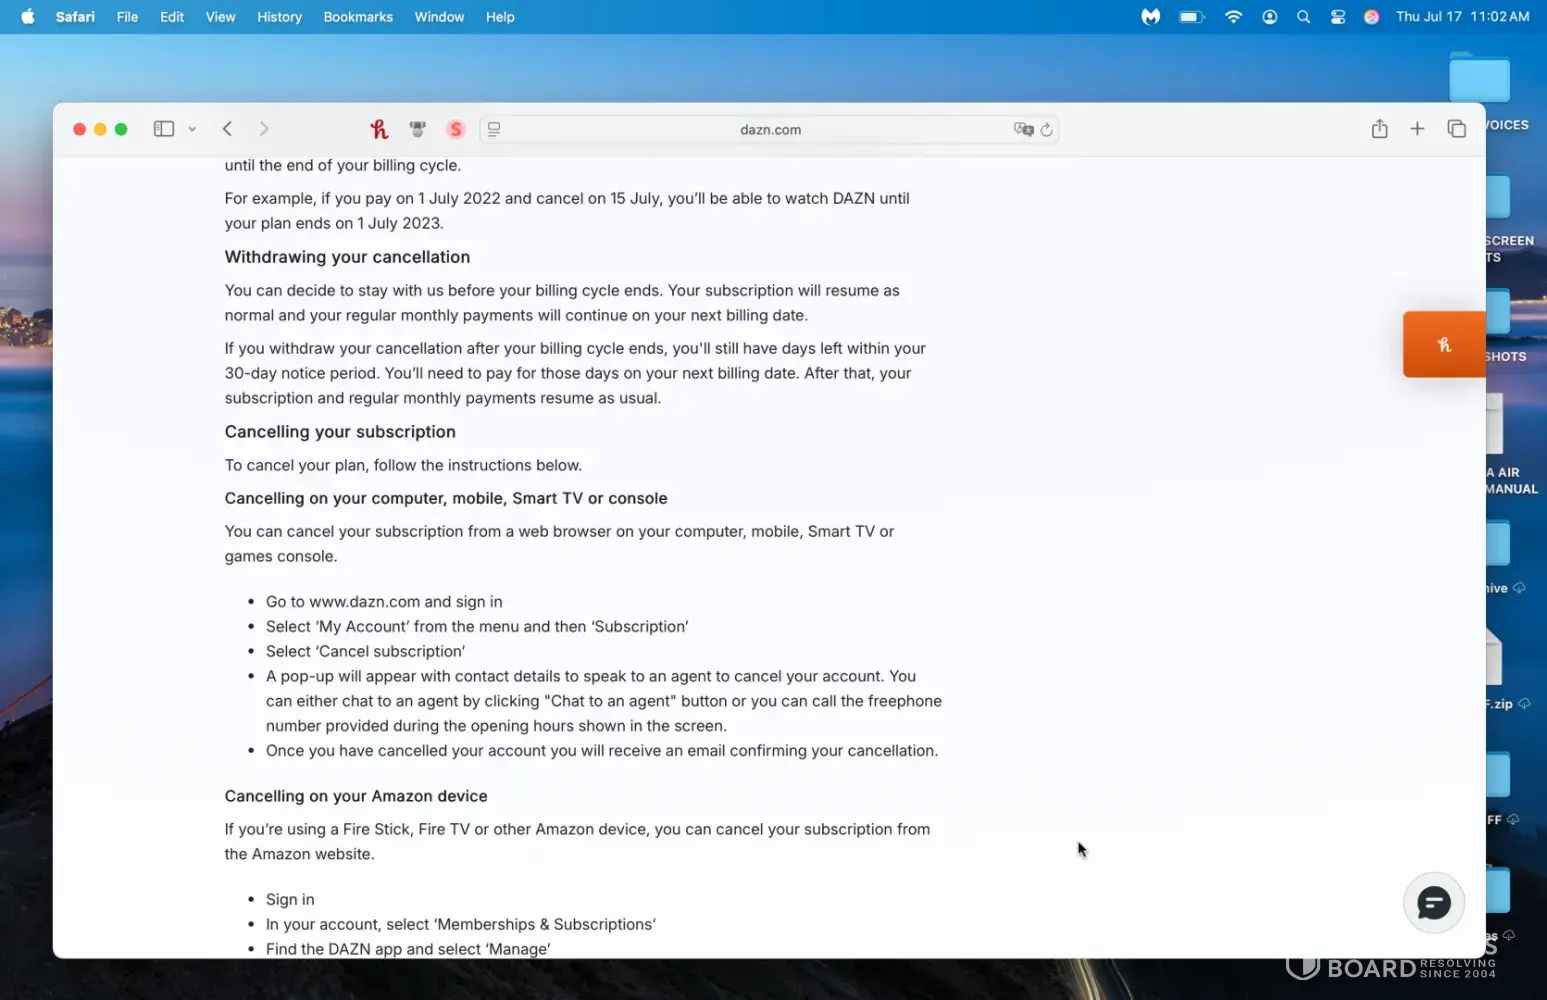Open the Apple menu

(x=28, y=17)
